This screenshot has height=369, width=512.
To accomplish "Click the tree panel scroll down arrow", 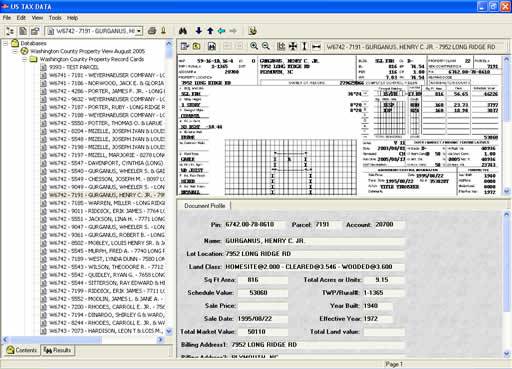I will [x=169, y=331].
